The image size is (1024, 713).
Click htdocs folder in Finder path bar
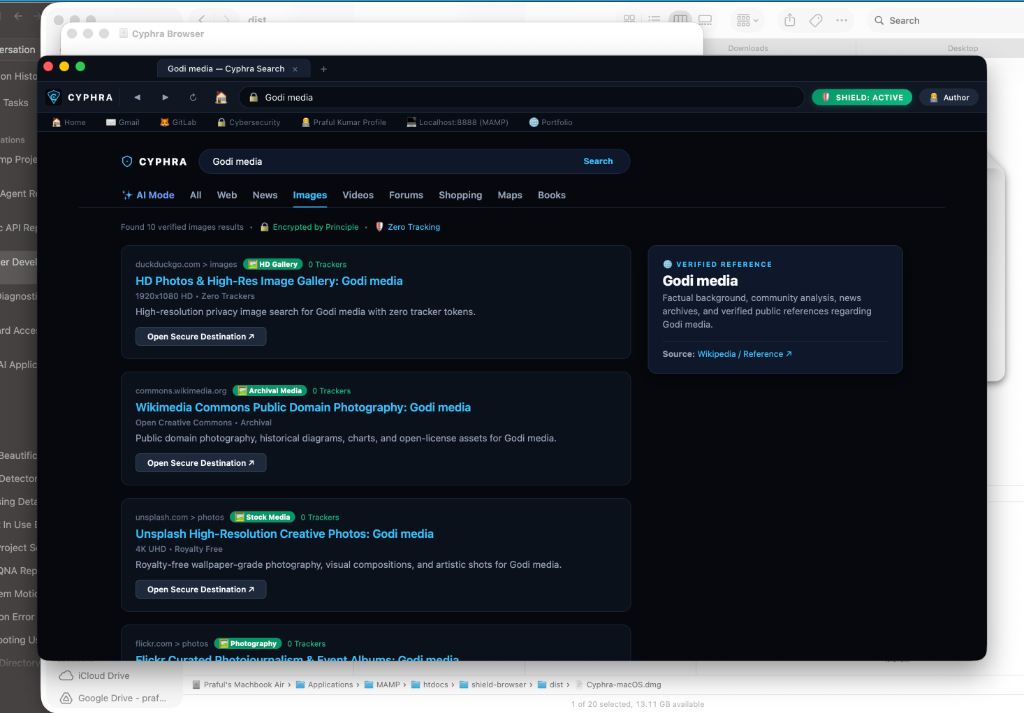click(430, 685)
